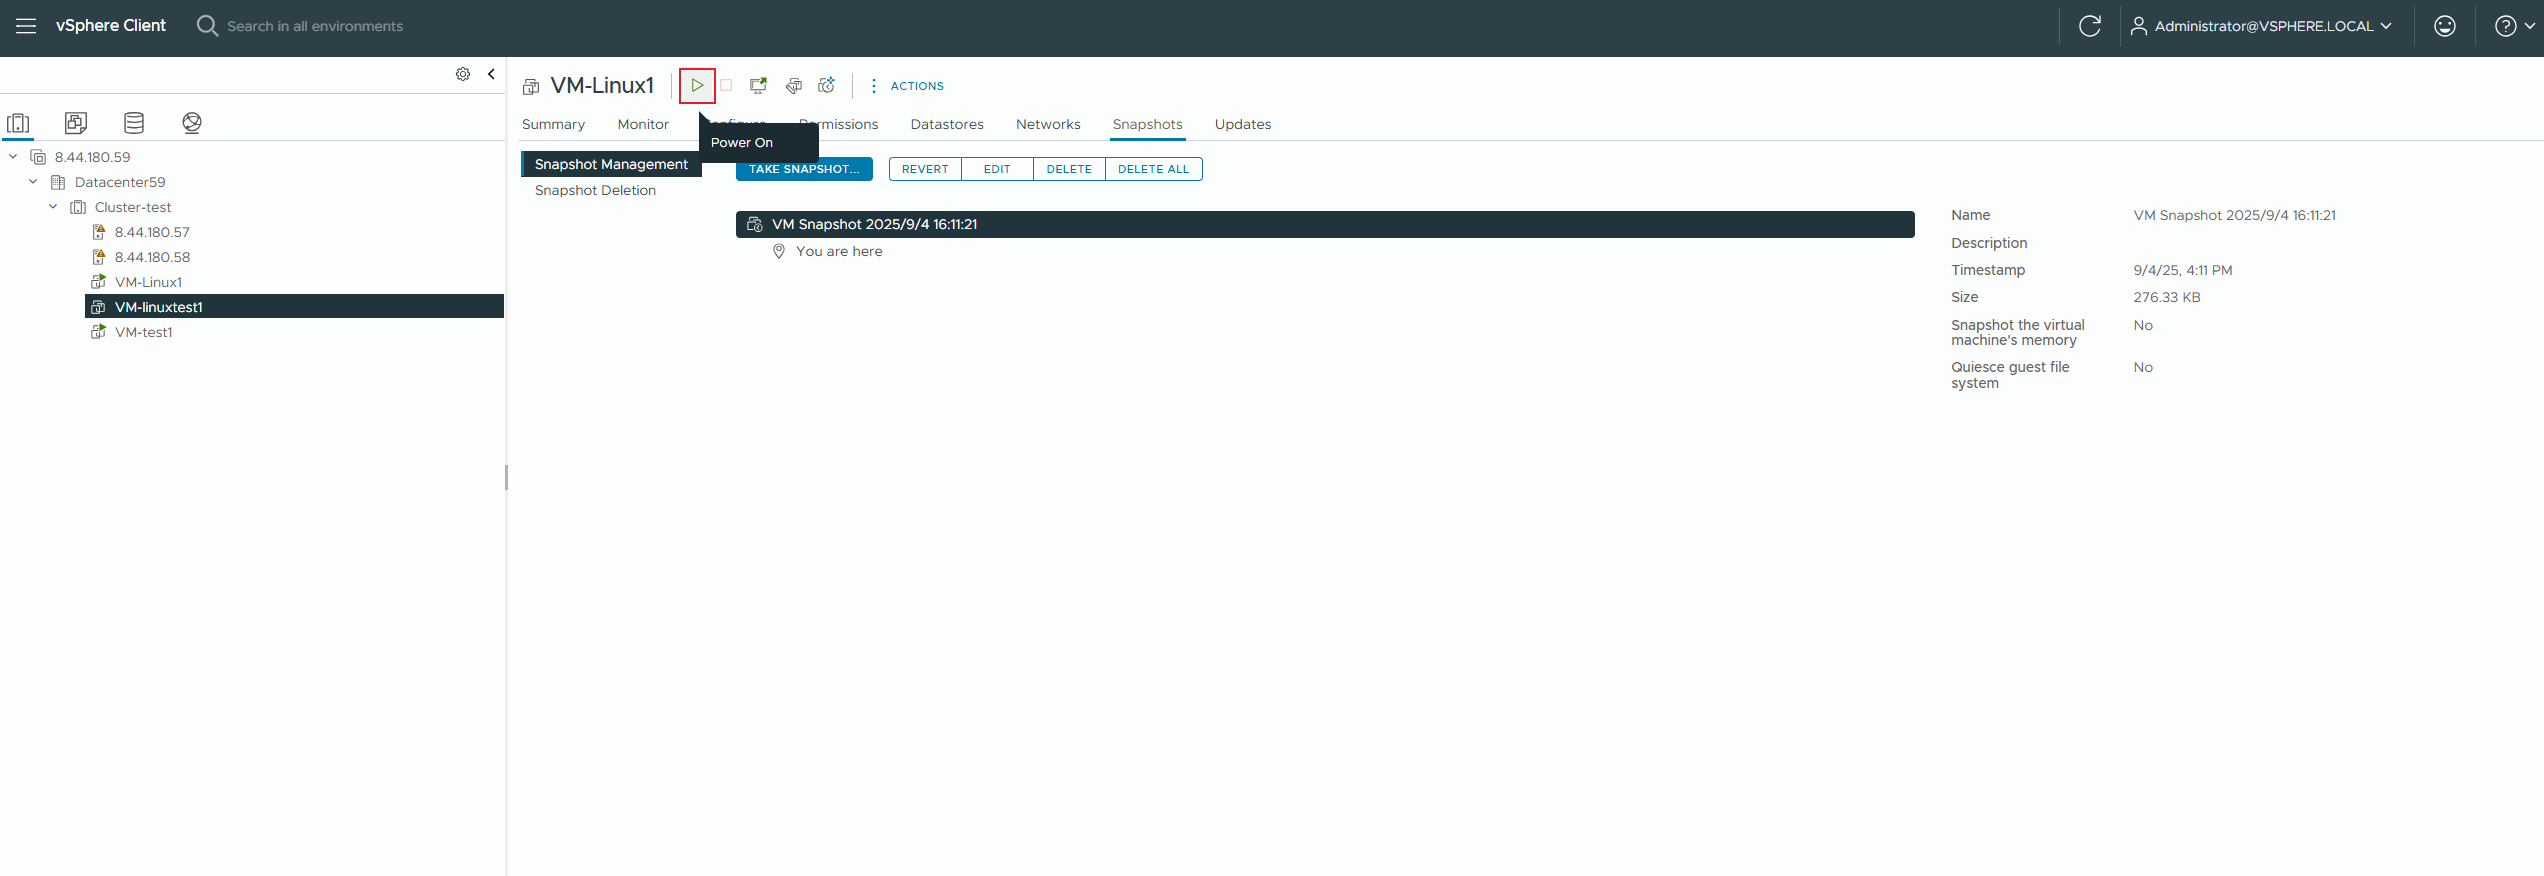Click the sidebar resize handle
This screenshot has height=876, width=2544.
coord(506,478)
